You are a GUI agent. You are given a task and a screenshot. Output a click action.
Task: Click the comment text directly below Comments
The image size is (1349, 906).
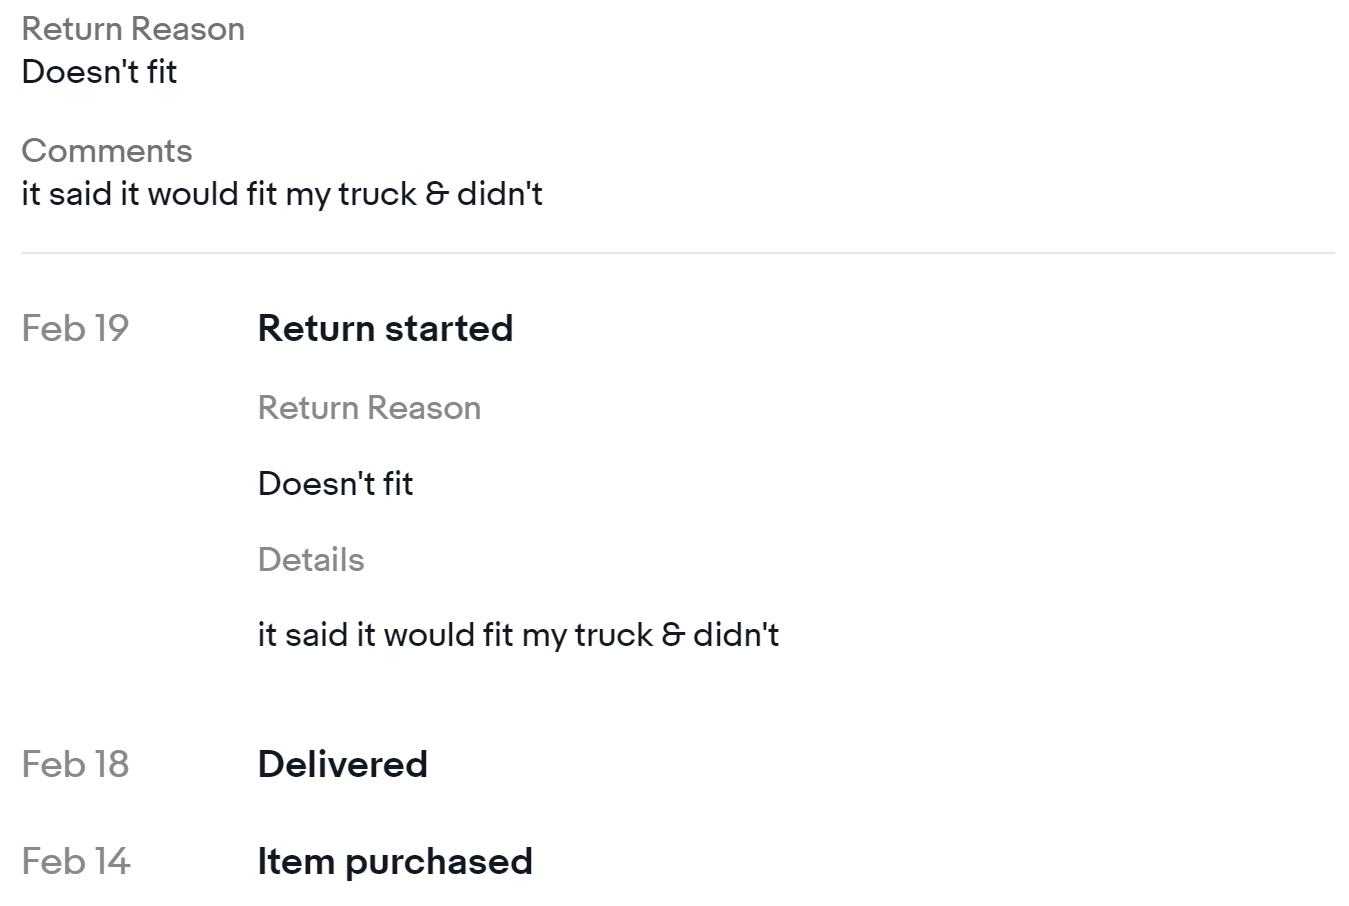coord(282,194)
